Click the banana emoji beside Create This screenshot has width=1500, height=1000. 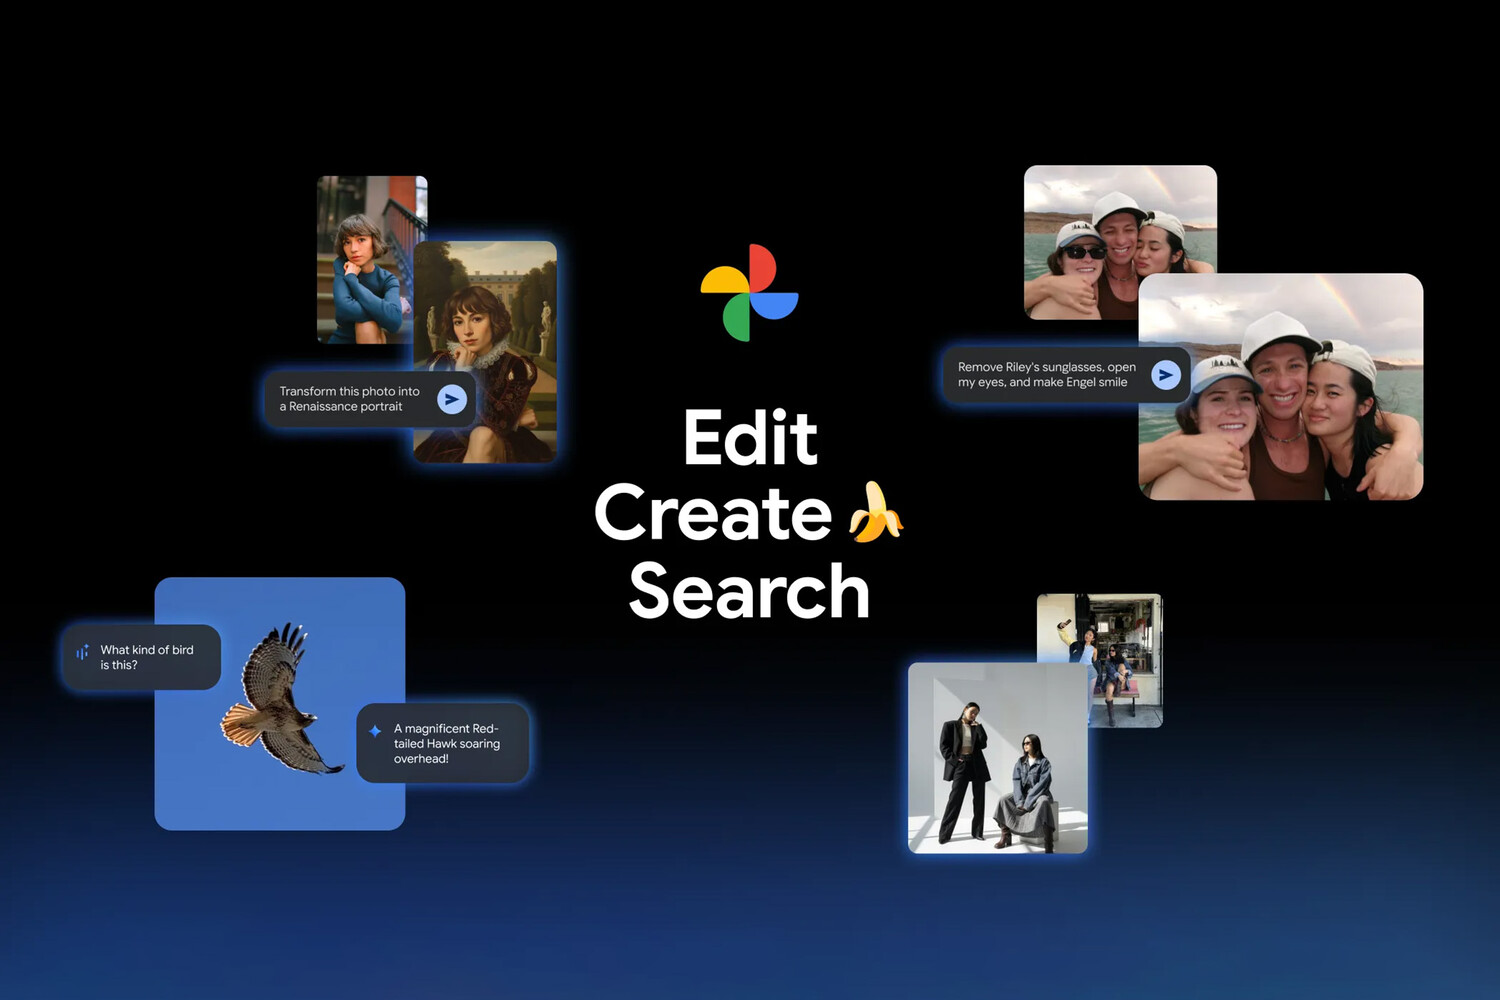click(x=874, y=513)
